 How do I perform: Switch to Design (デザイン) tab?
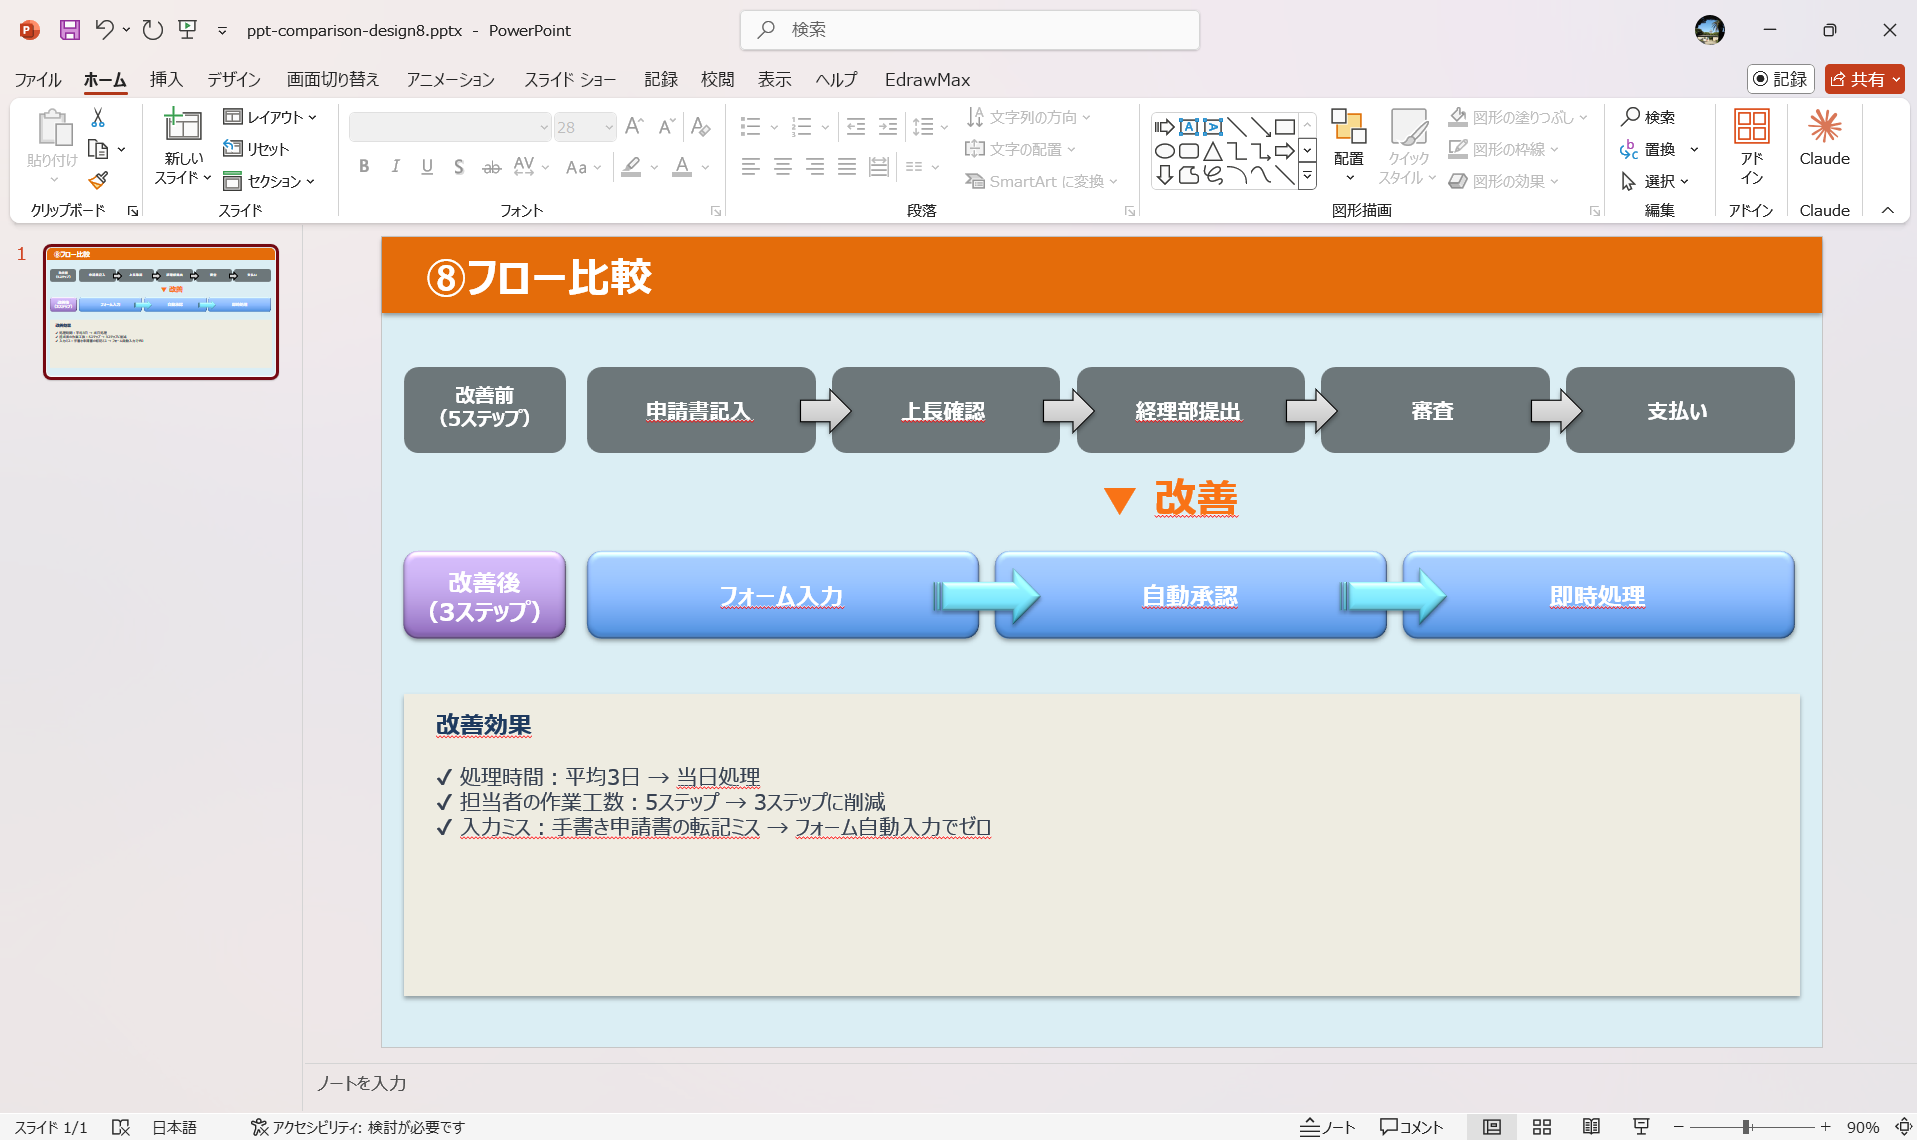(234, 79)
